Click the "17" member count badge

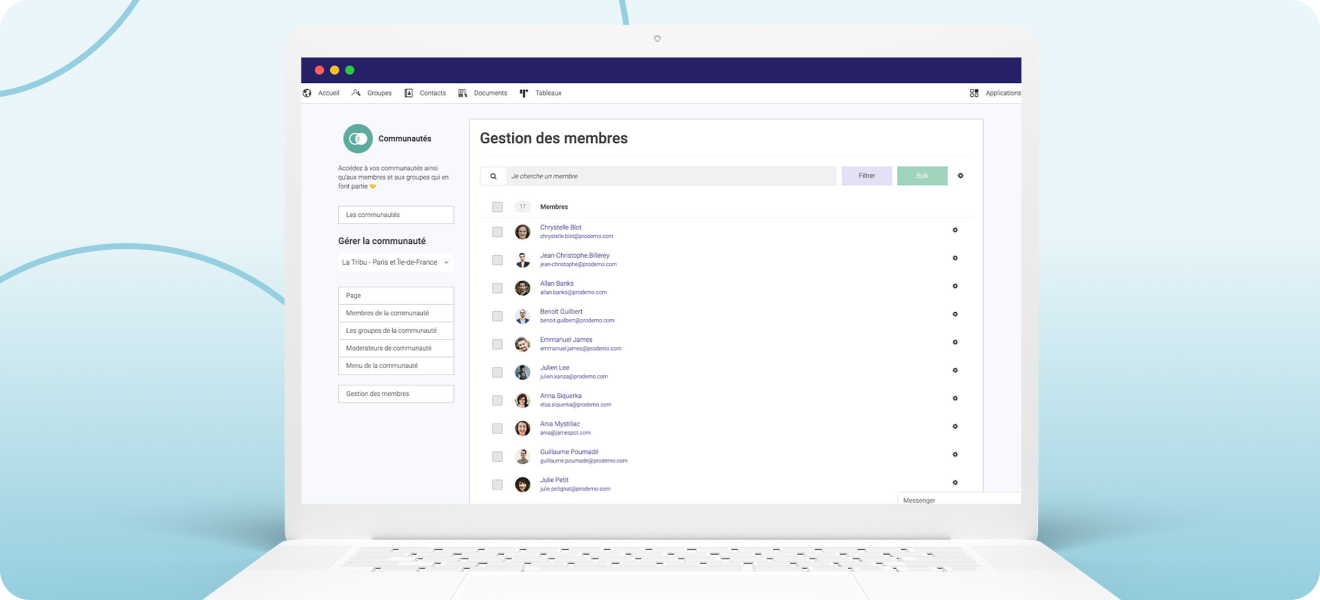coord(522,207)
